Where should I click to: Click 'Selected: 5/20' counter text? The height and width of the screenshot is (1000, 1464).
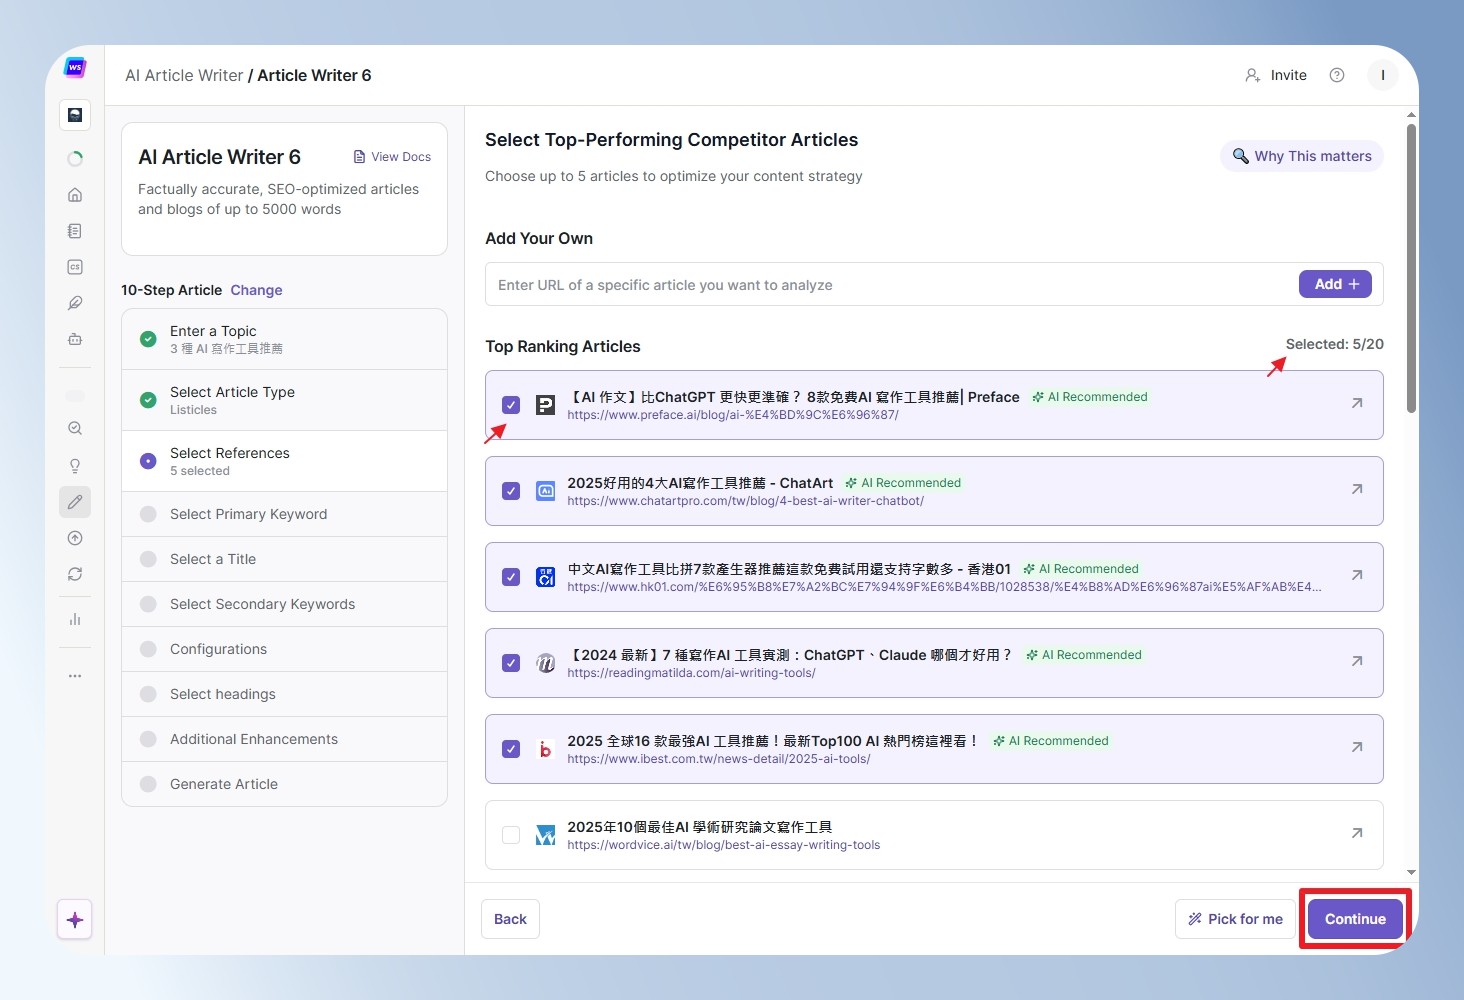click(x=1334, y=344)
